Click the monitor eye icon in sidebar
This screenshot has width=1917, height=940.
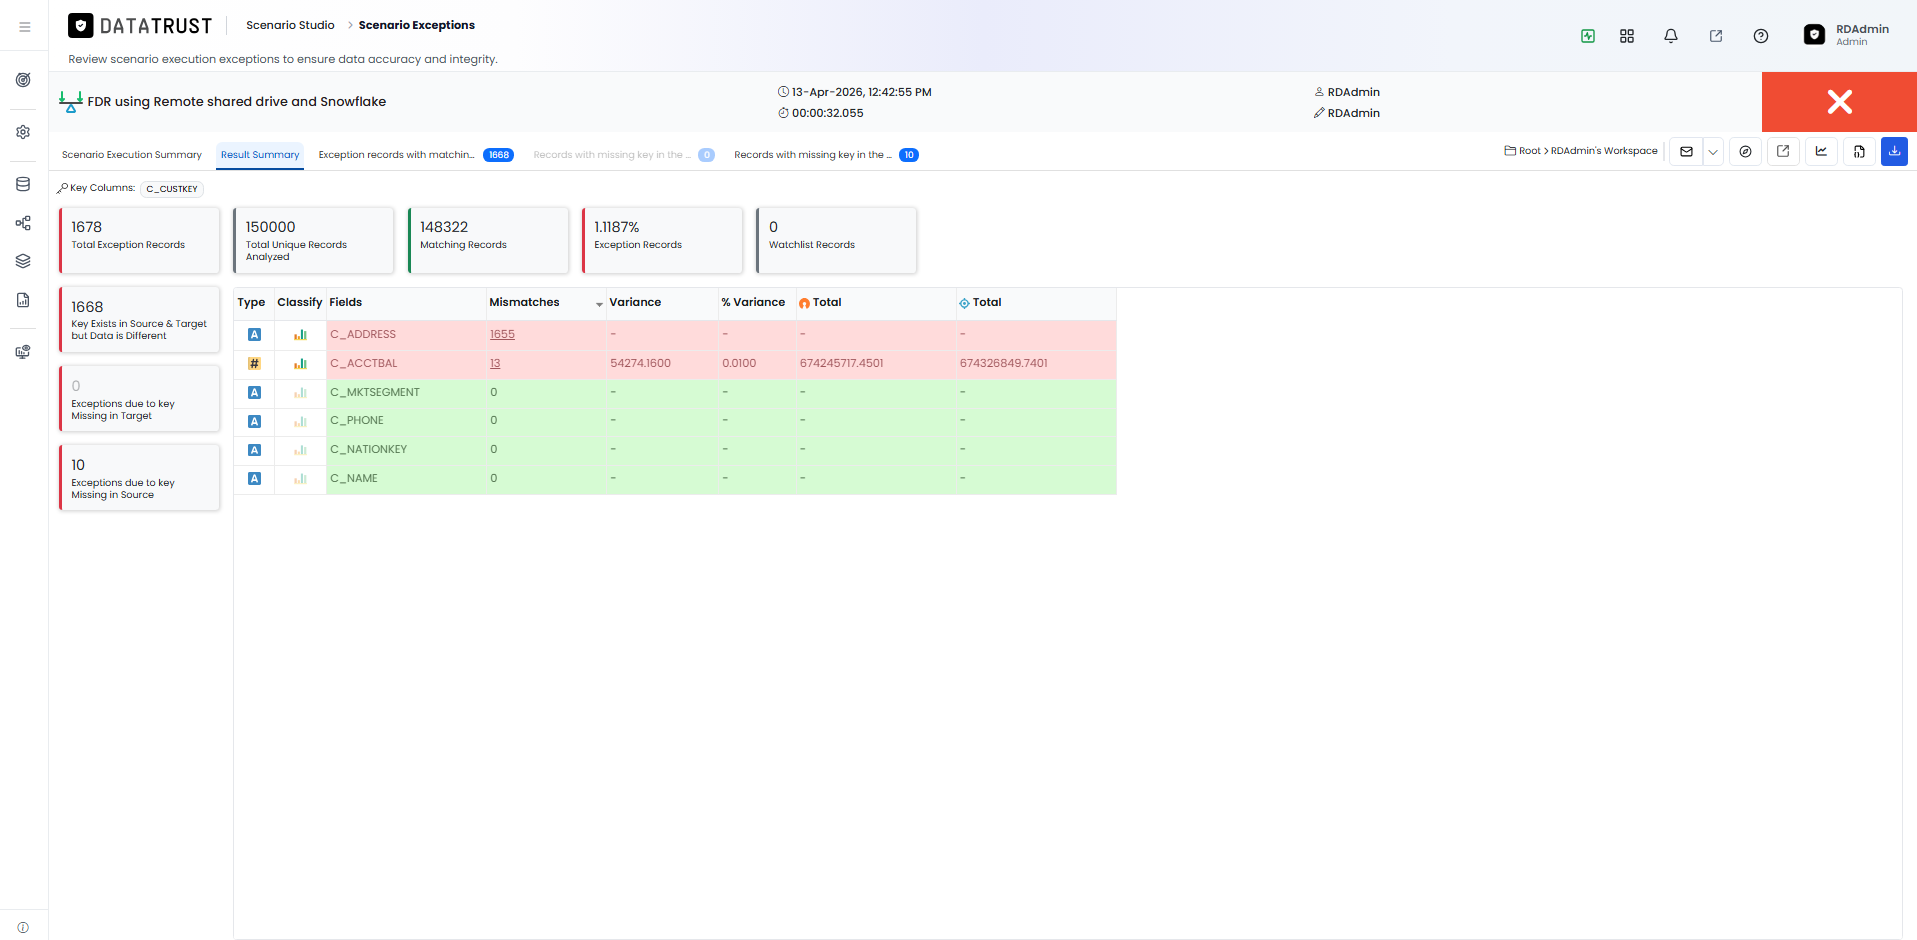pos(23,352)
